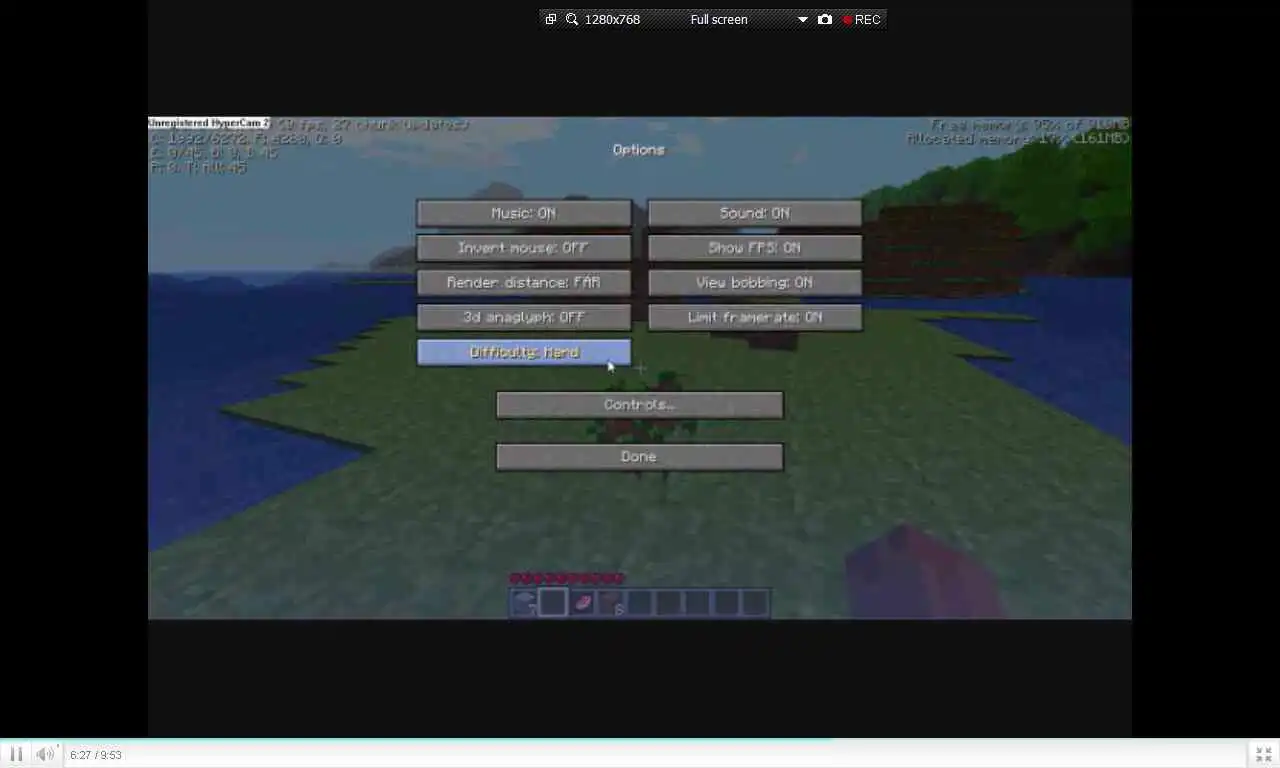Toggle Invert mouse: OFF option
The width and height of the screenshot is (1280, 768).
(x=524, y=248)
